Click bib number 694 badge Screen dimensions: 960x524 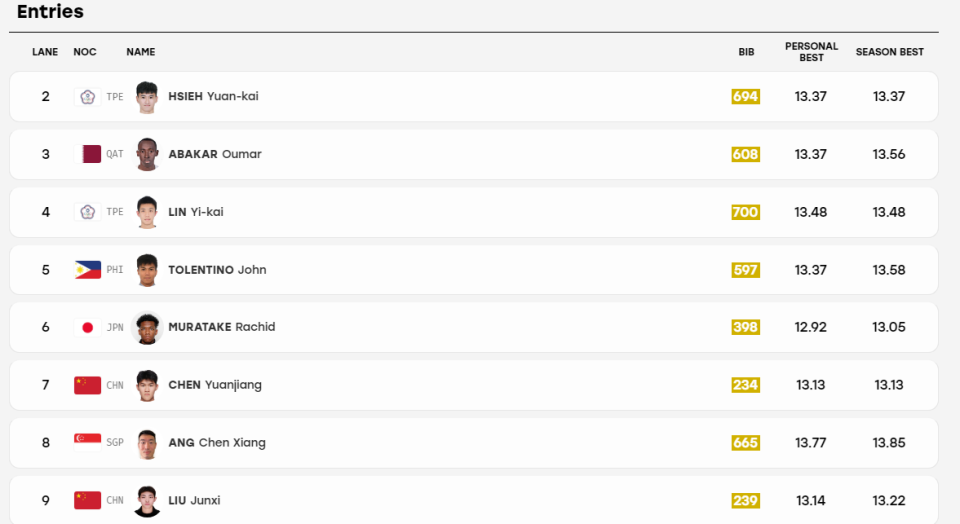745,97
